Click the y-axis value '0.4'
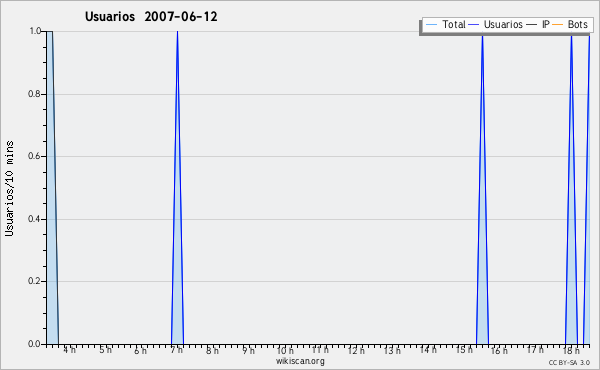This screenshot has width=600, height=370. (x=34, y=219)
